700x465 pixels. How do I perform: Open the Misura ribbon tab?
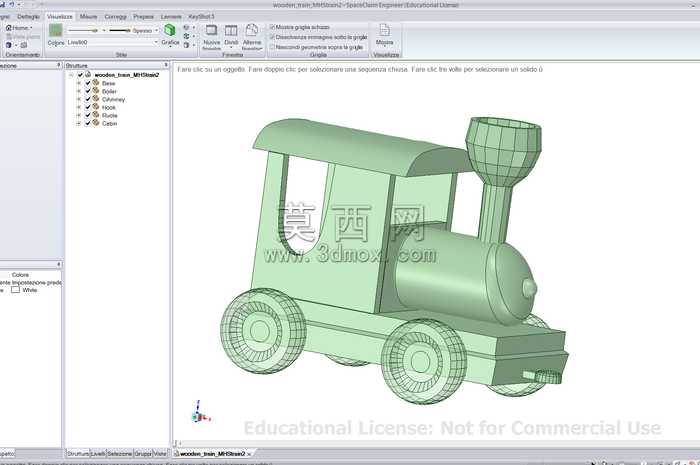(x=88, y=17)
